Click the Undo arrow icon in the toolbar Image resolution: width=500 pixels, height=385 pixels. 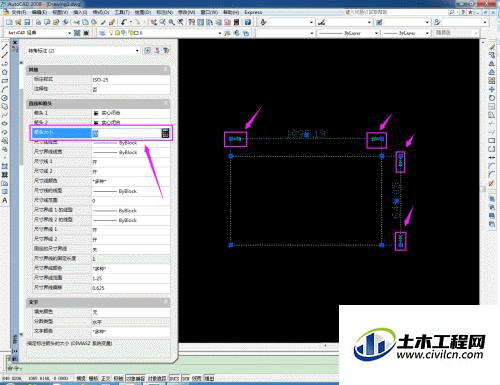coord(124,22)
